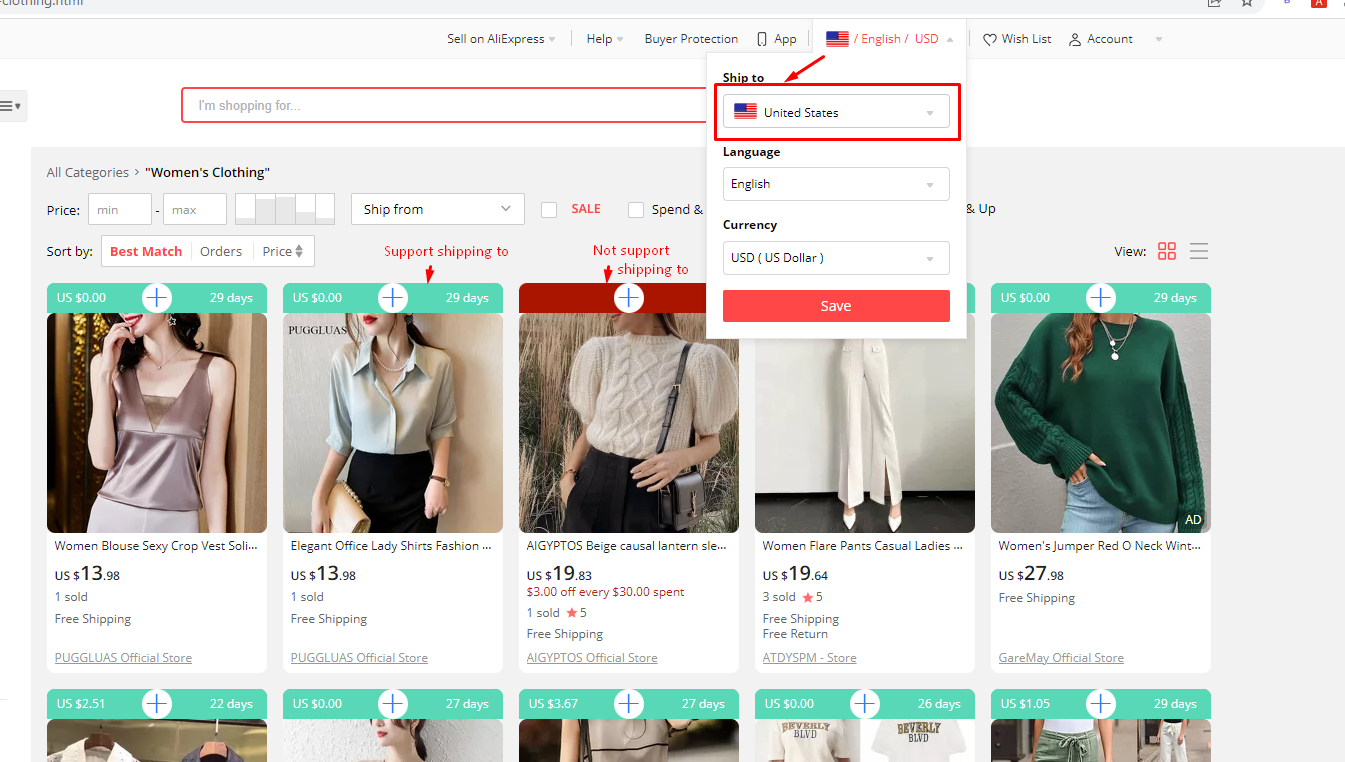Open the Currency USD dropdown
1345x762 pixels.
(x=836, y=257)
